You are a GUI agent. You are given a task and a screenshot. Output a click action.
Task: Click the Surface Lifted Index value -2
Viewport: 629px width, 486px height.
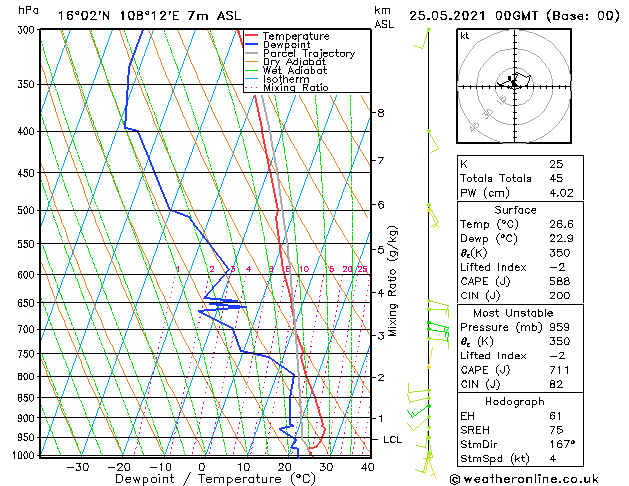point(557,267)
